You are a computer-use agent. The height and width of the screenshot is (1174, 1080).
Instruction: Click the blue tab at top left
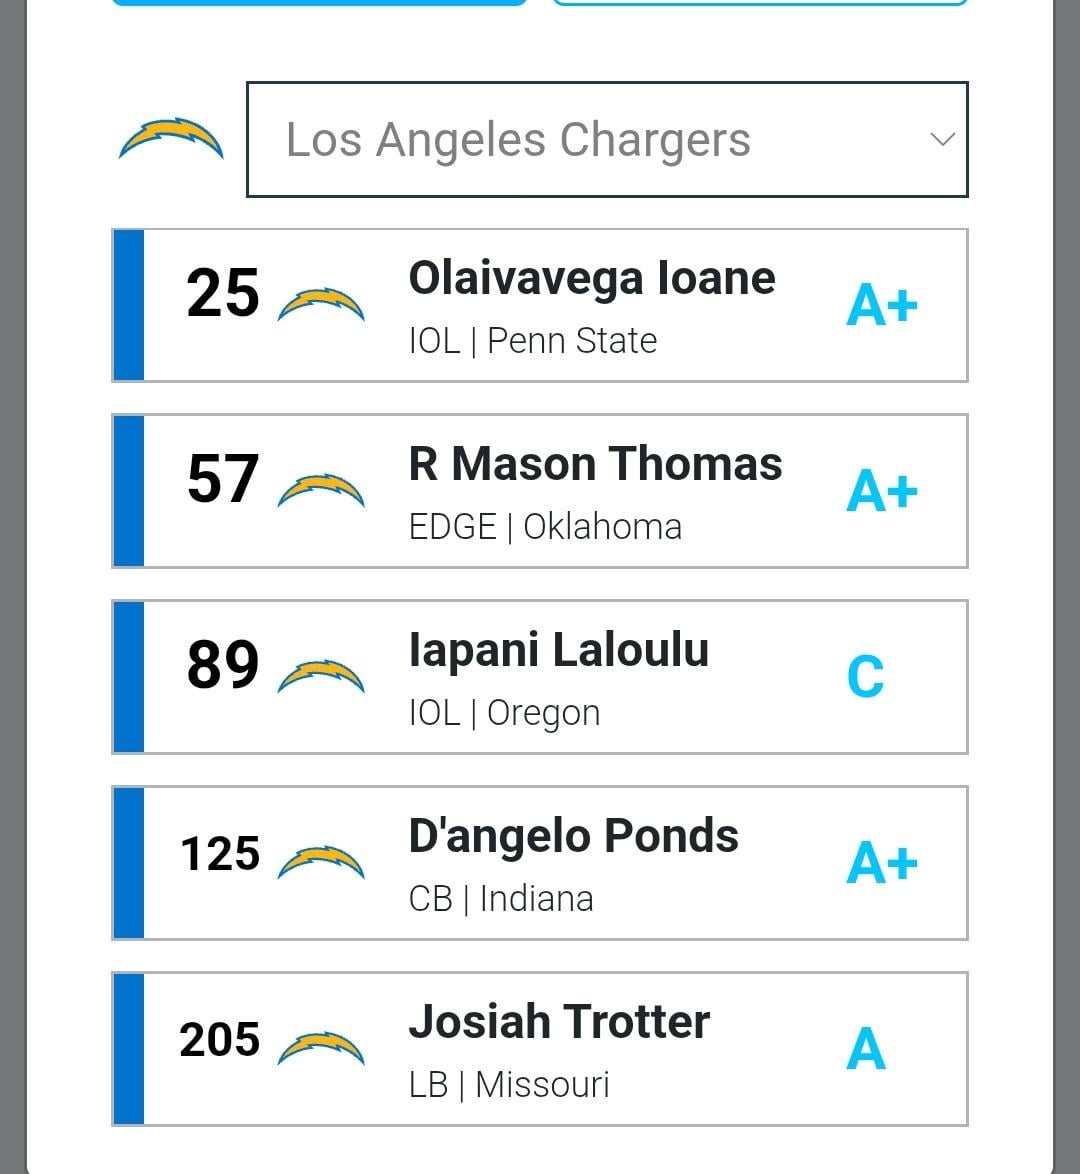pos(319,3)
